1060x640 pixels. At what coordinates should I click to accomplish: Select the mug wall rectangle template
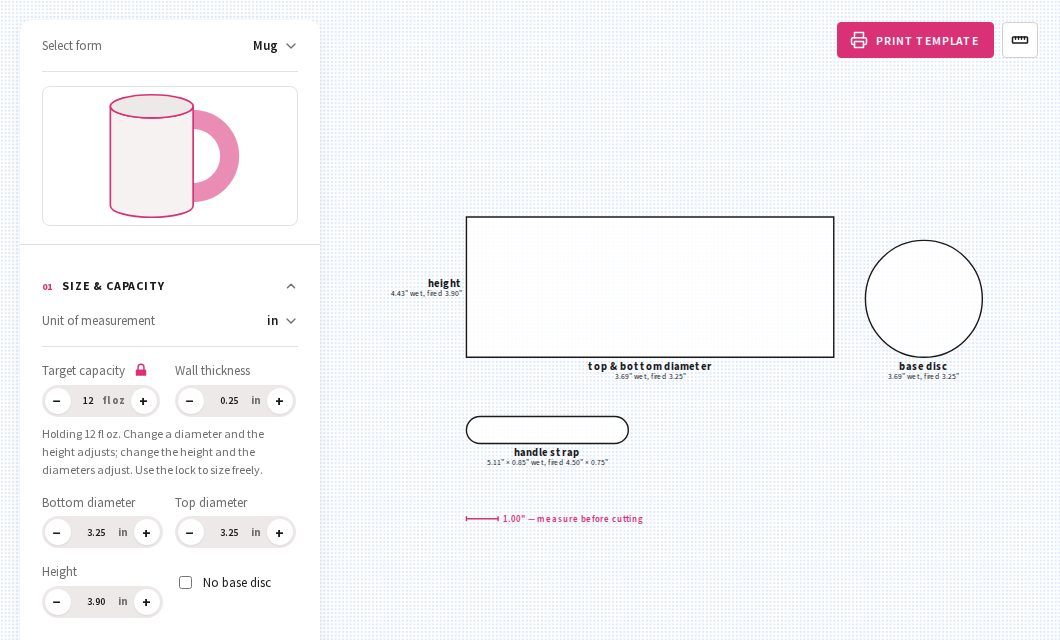point(650,287)
